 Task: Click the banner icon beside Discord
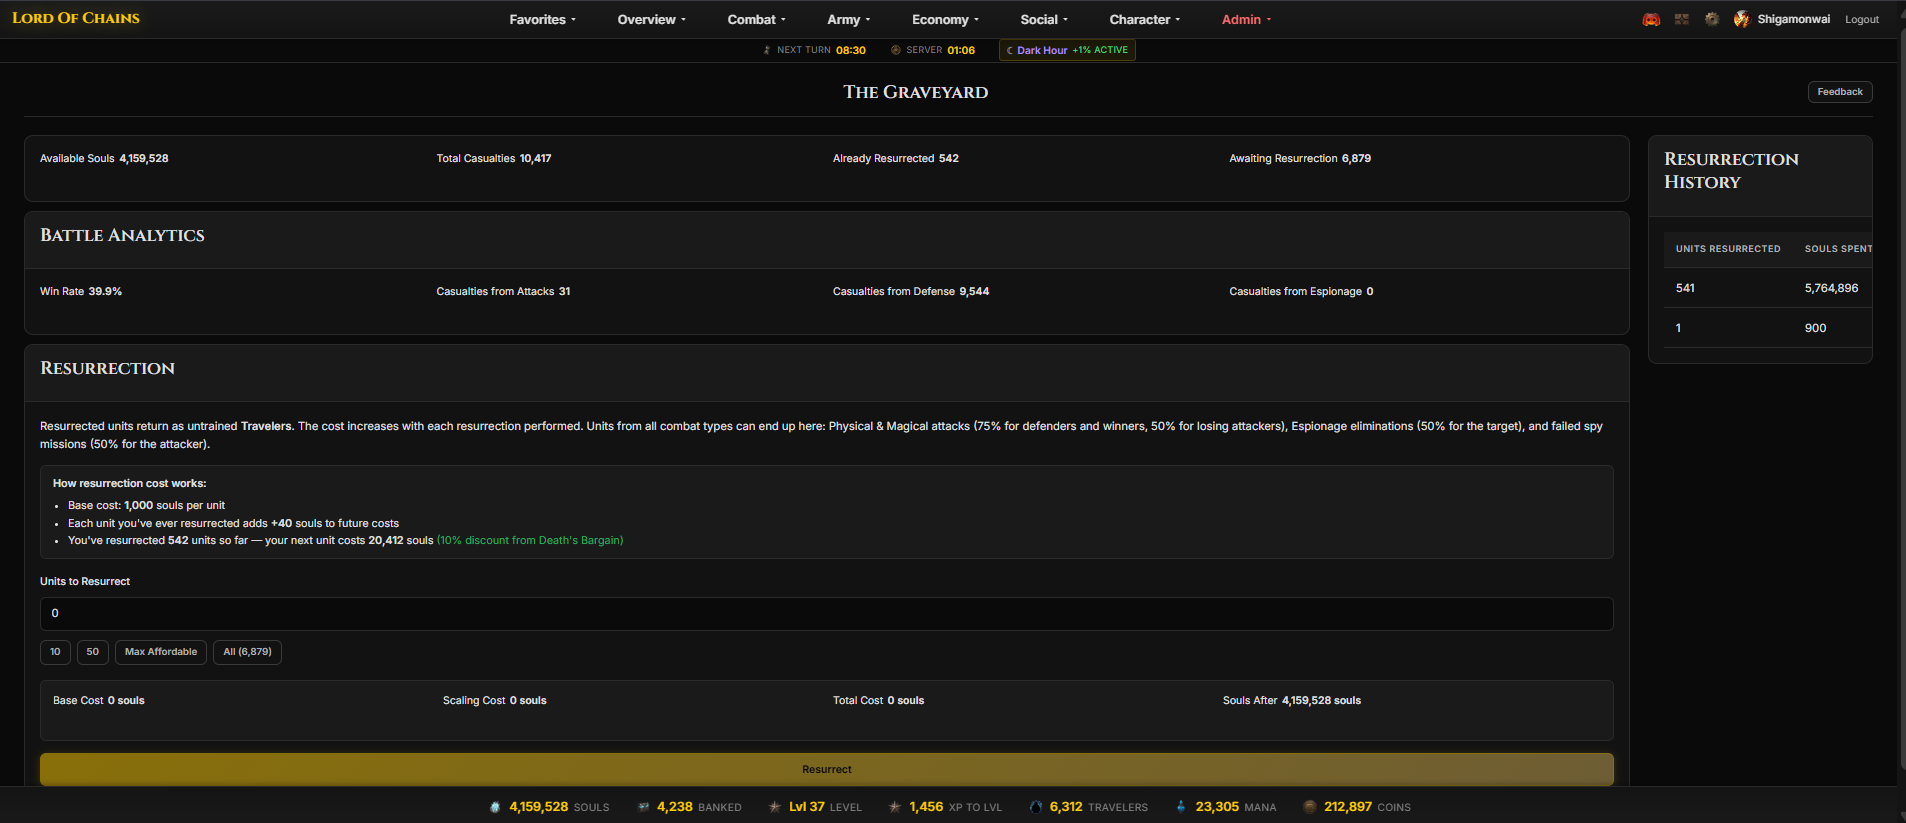click(x=1682, y=20)
